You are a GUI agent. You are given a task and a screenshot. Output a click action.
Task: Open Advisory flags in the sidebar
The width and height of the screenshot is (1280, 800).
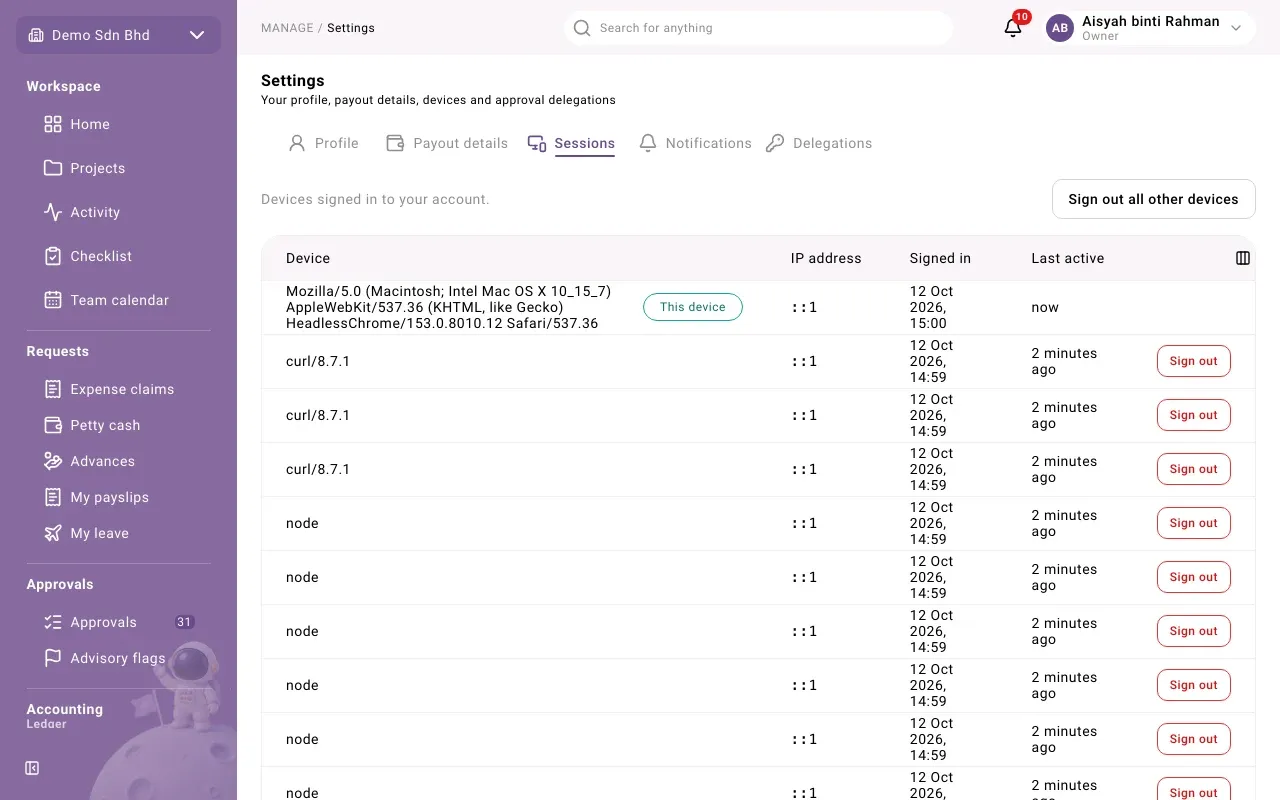pos(119,658)
